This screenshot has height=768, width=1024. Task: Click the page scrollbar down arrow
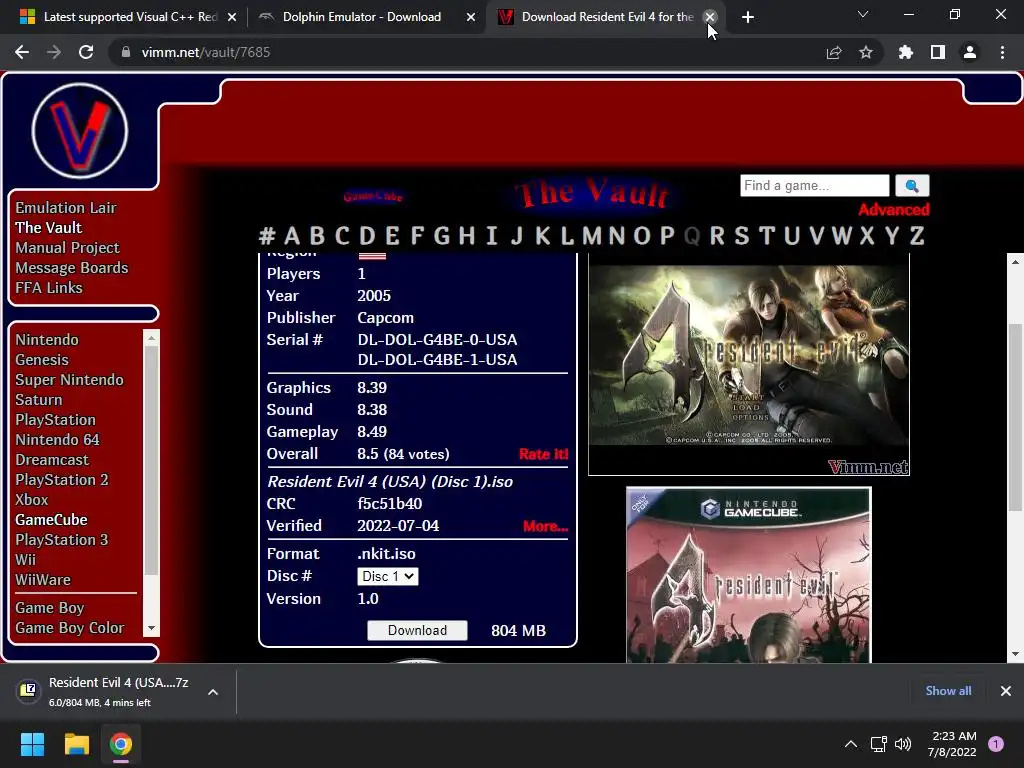1015,654
